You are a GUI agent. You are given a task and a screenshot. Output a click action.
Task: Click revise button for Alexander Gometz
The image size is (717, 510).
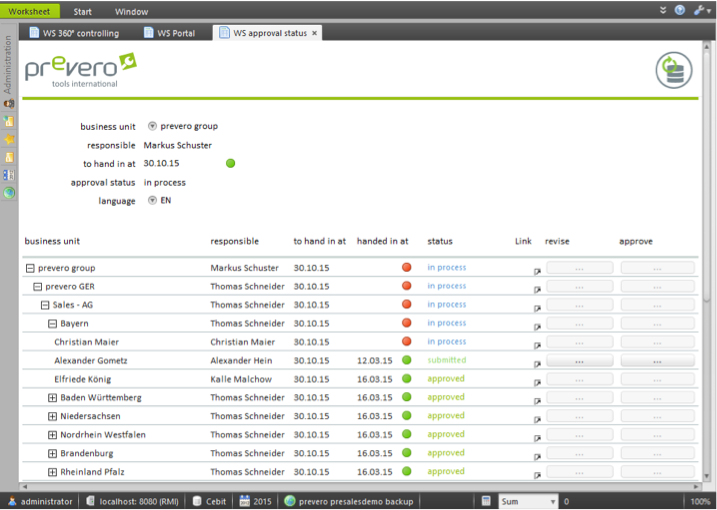coord(579,361)
